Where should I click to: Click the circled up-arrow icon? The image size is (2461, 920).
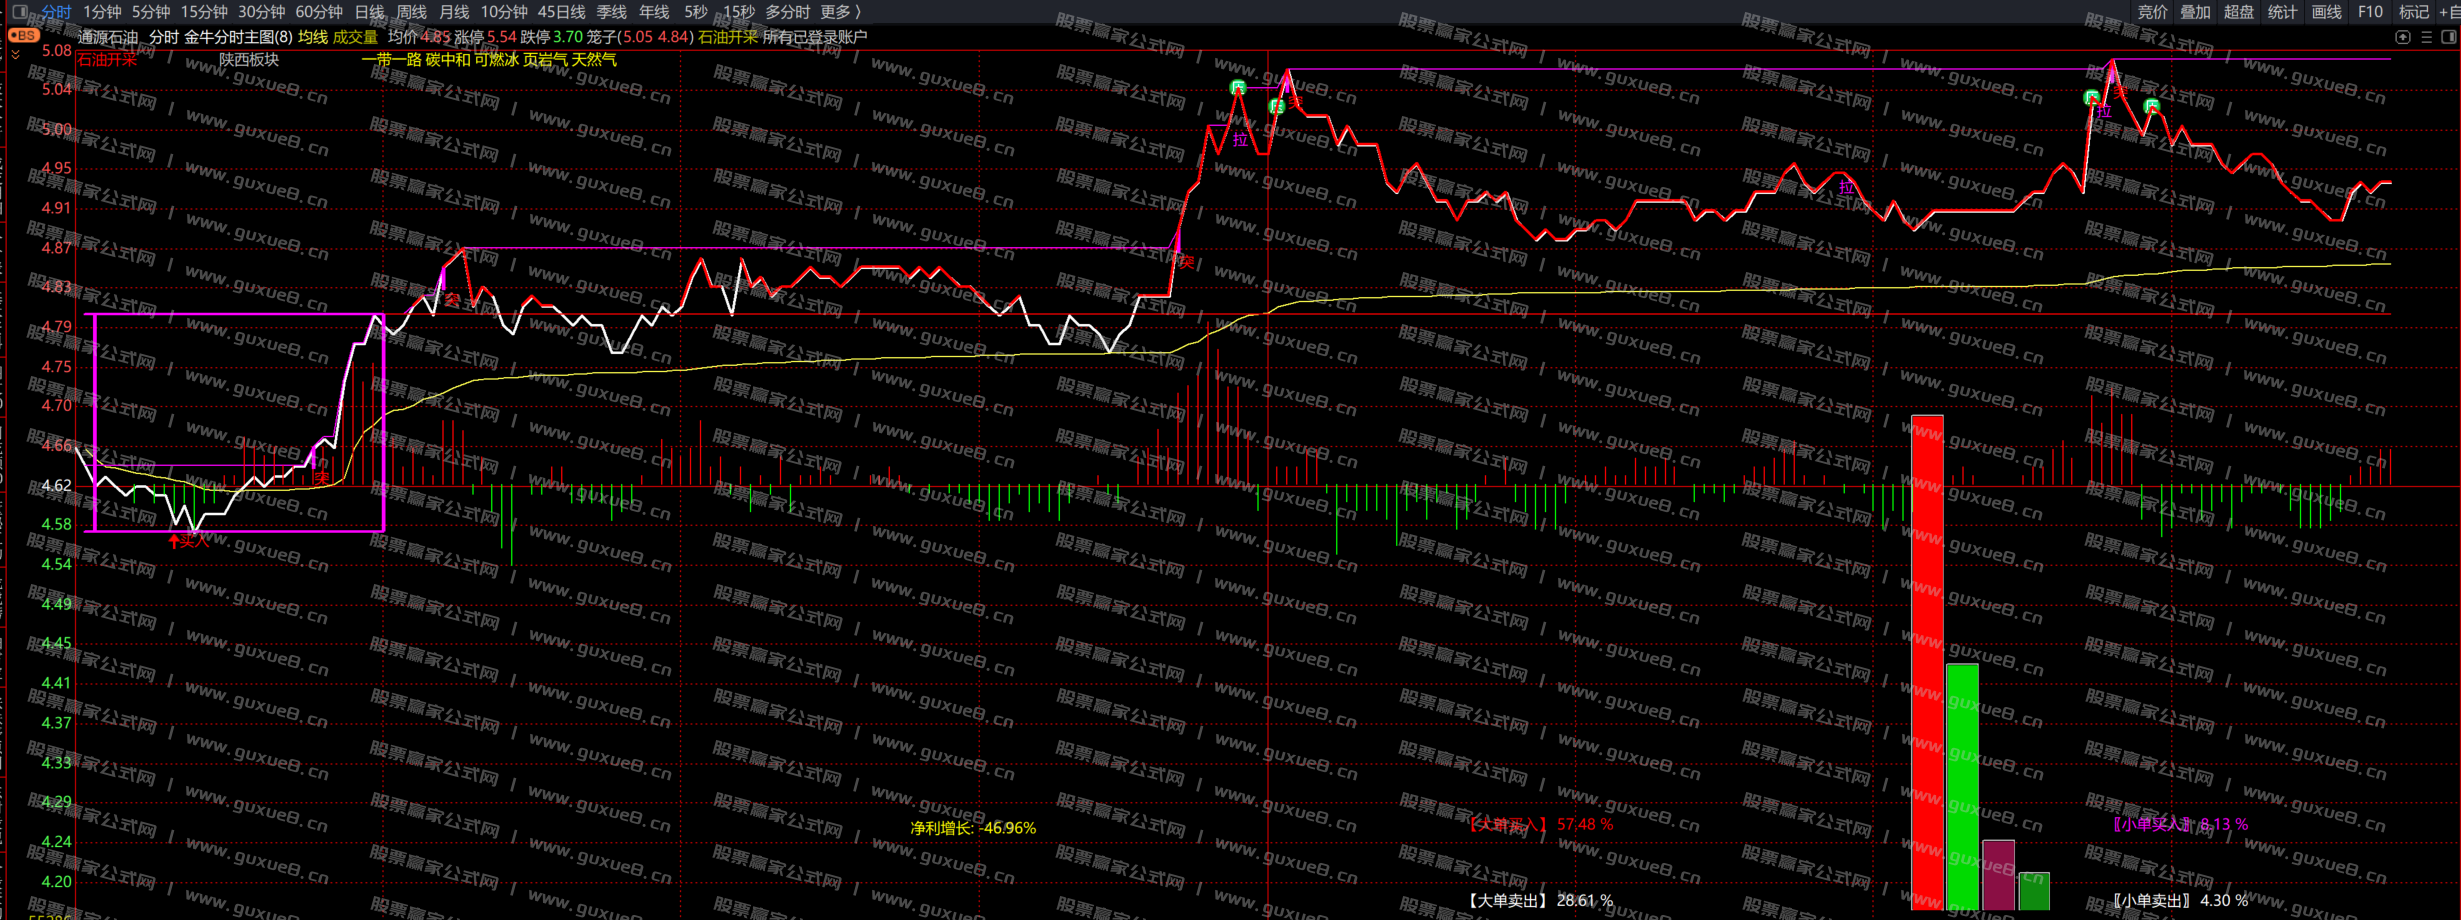point(2403,37)
